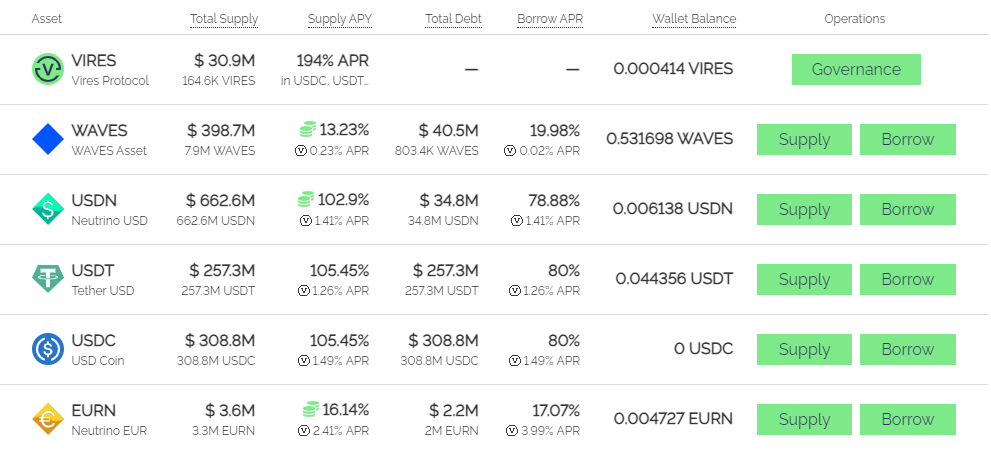Image resolution: width=991 pixels, height=454 pixels.
Task: Sort by Total Supply column header
Action: click(x=224, y=19)
